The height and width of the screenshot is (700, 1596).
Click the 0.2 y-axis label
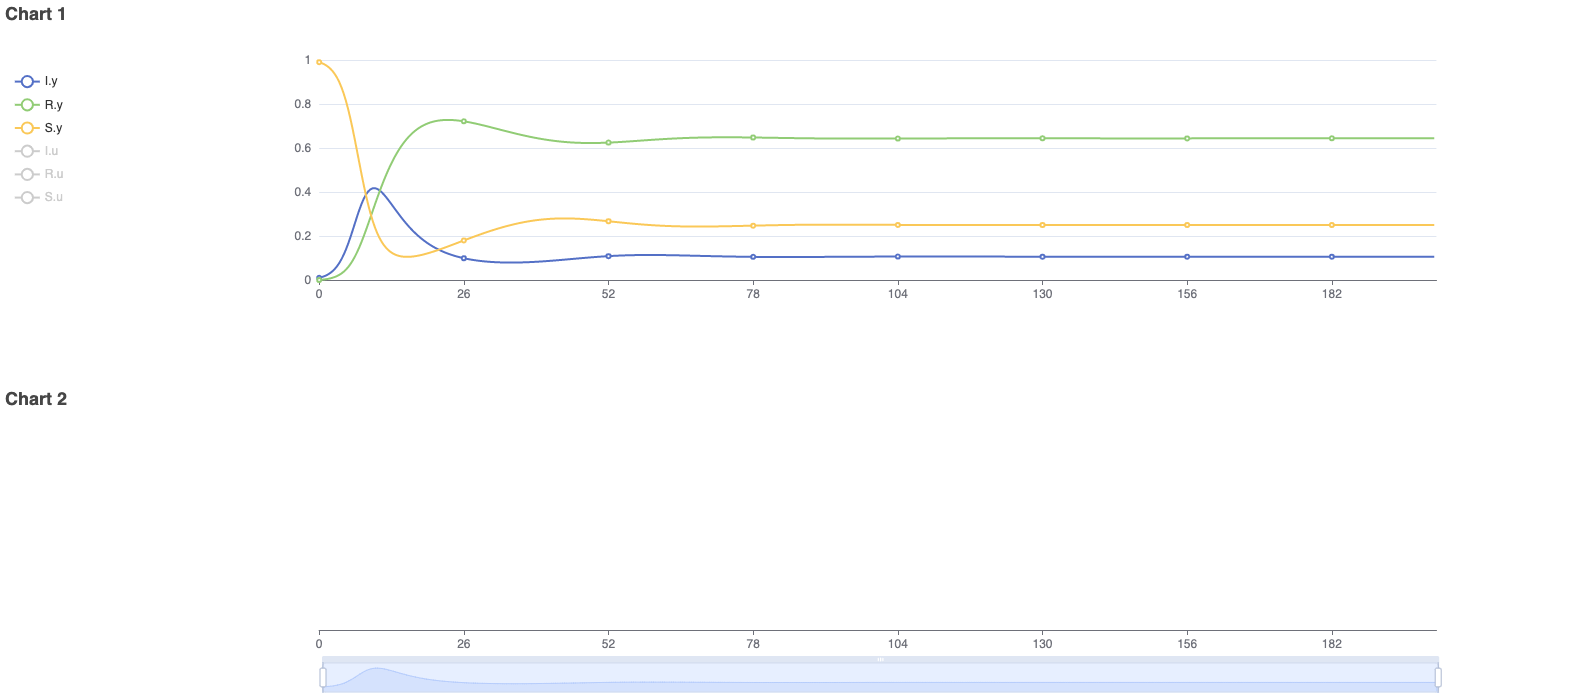pos(303,236)
